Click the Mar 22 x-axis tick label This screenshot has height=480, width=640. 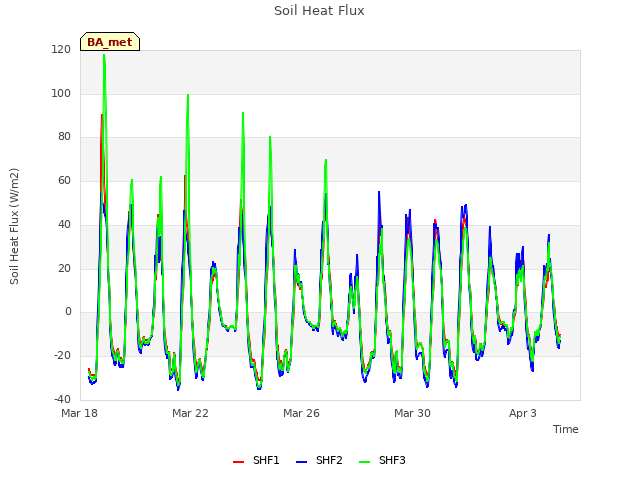pyautogui.click(x=190, y=413)
